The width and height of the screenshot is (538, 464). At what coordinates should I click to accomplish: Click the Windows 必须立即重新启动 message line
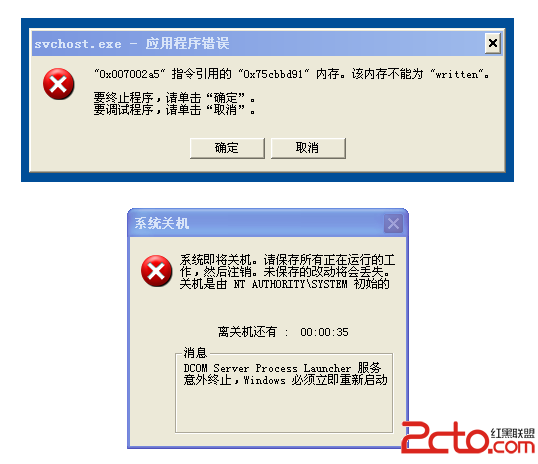pyautogui.click(x=316, y=380)
